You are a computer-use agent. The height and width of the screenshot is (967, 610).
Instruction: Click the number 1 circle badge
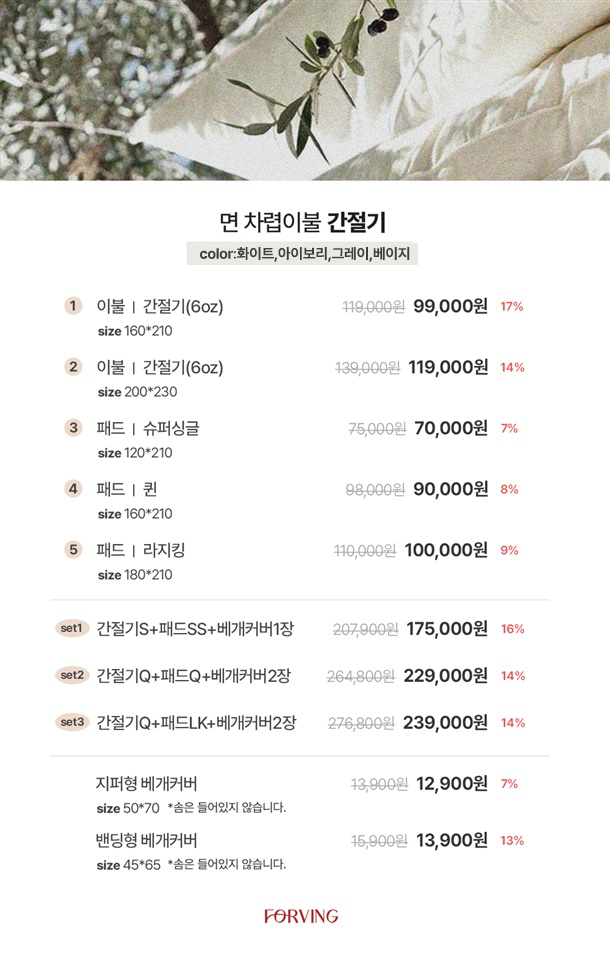coord(73,306)
